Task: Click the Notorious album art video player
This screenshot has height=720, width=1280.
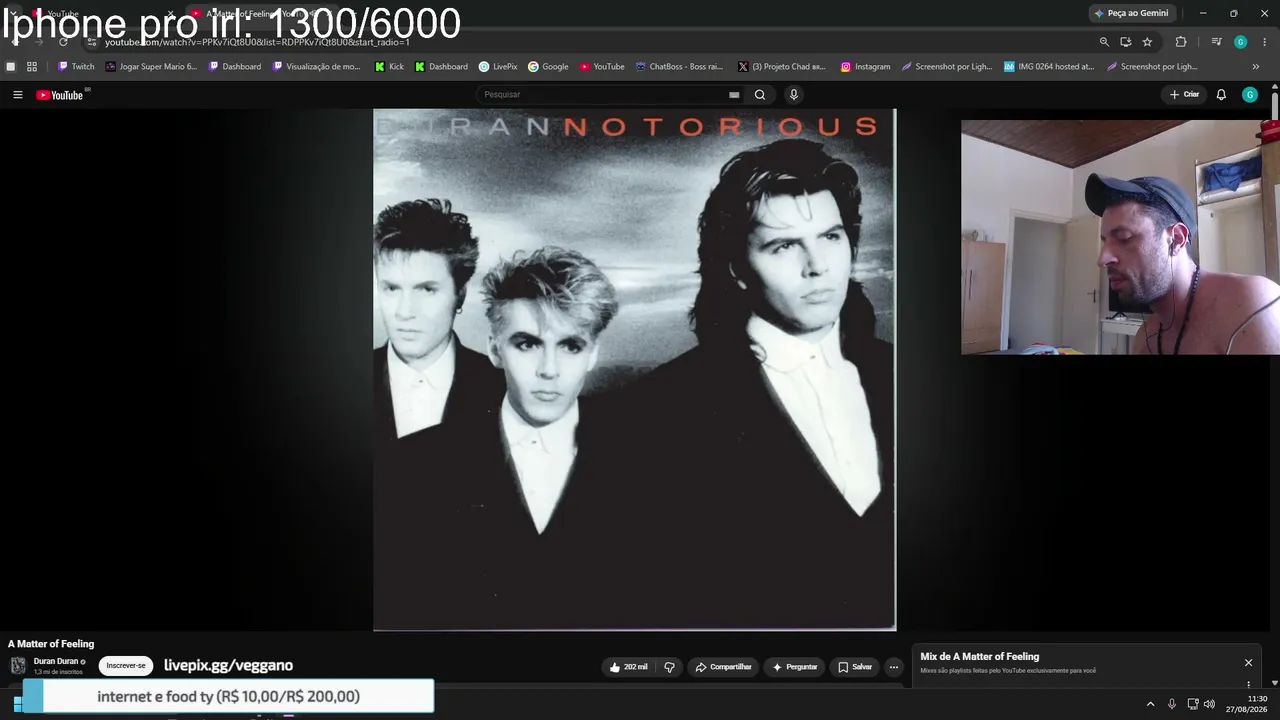Action: pyautogui.click(x=635, y=370)
